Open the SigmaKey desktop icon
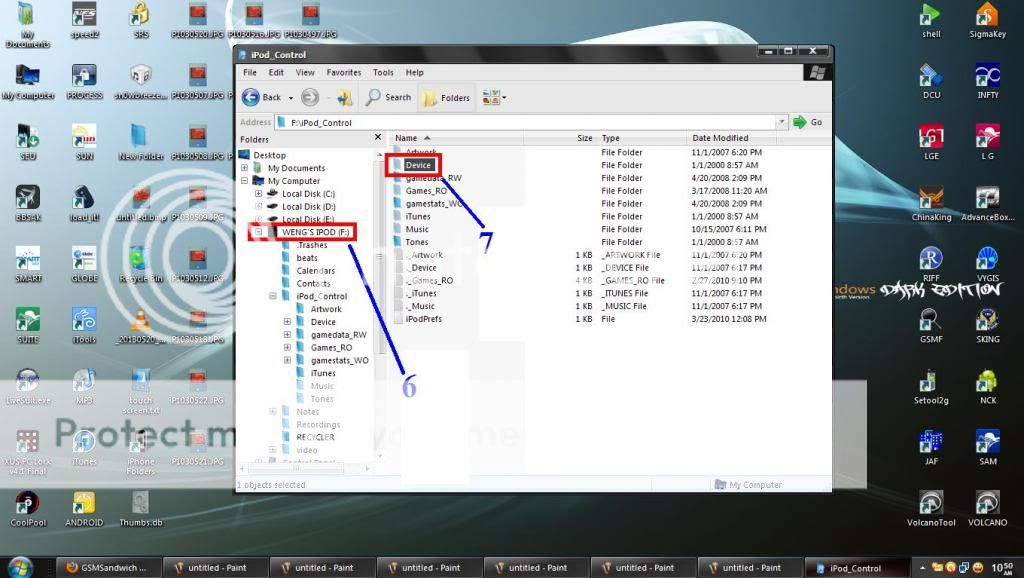The height and width of the screenshot is (578, 1024). [x=987, y=19]
